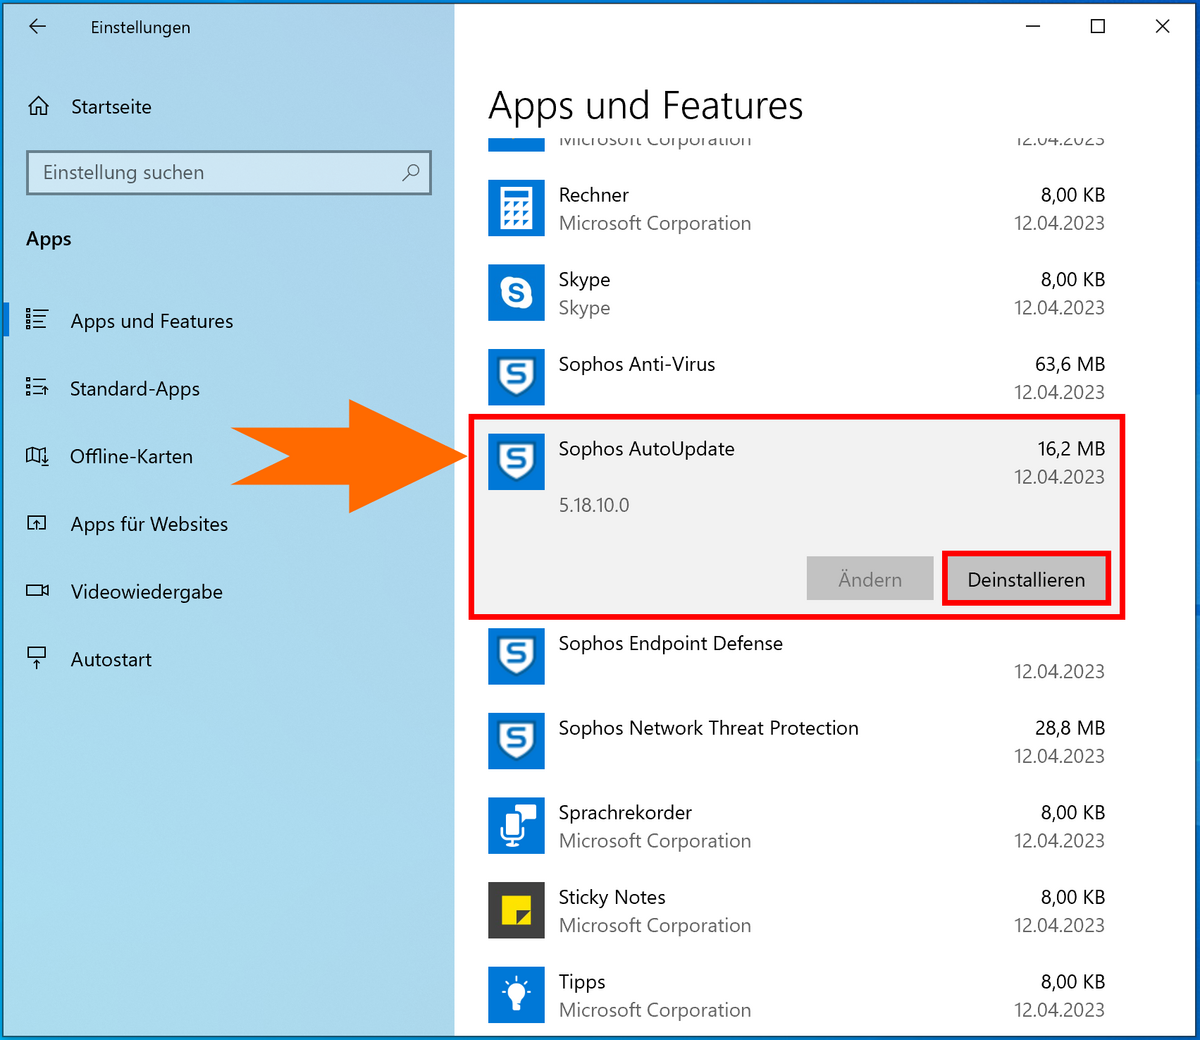This screenshot has width=1200, height=1040.
Task: Click the 16,2 MB size value
Action: [1071, 449]
